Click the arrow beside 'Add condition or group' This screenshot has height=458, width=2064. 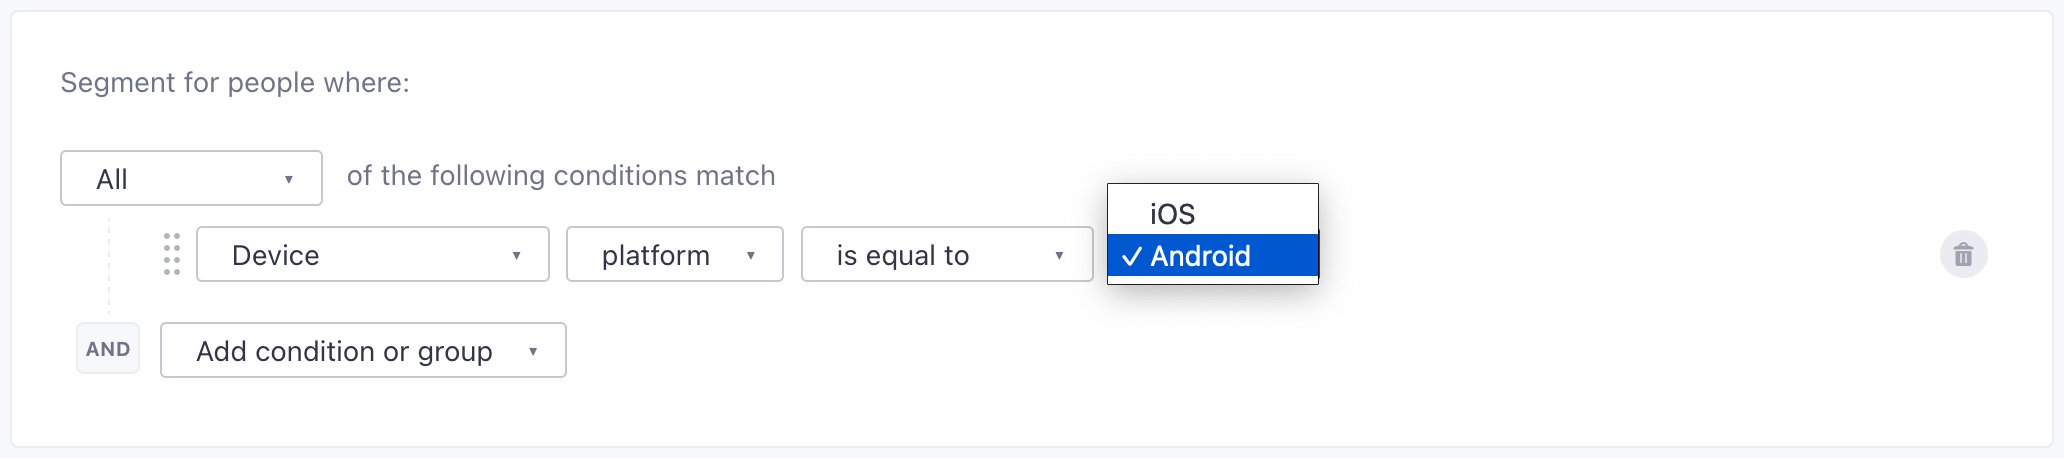click(x=533, y=352)
